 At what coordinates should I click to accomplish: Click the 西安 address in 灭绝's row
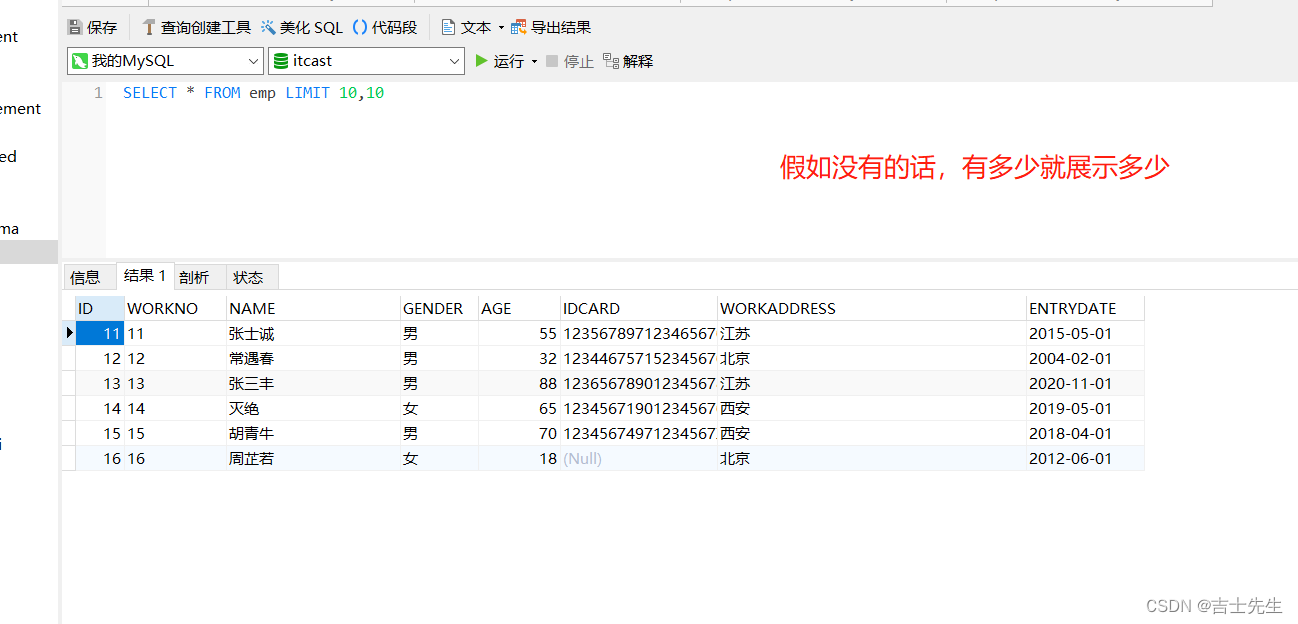pyautogui.click(x=872, y=408)
